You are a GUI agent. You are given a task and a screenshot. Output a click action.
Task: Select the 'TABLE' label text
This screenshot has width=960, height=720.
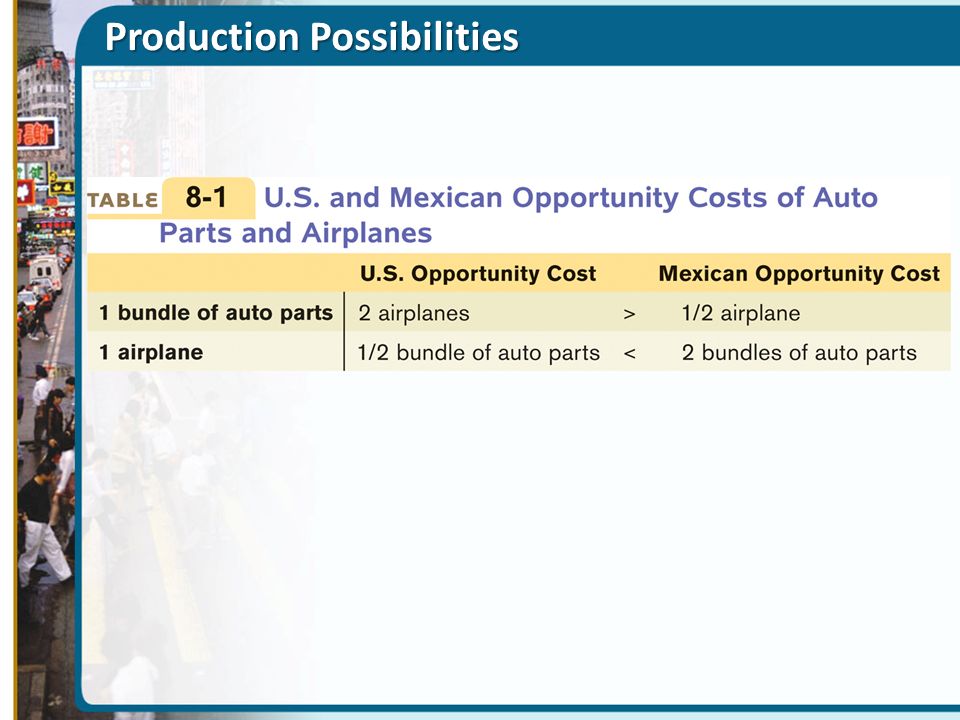click(122, 200)
